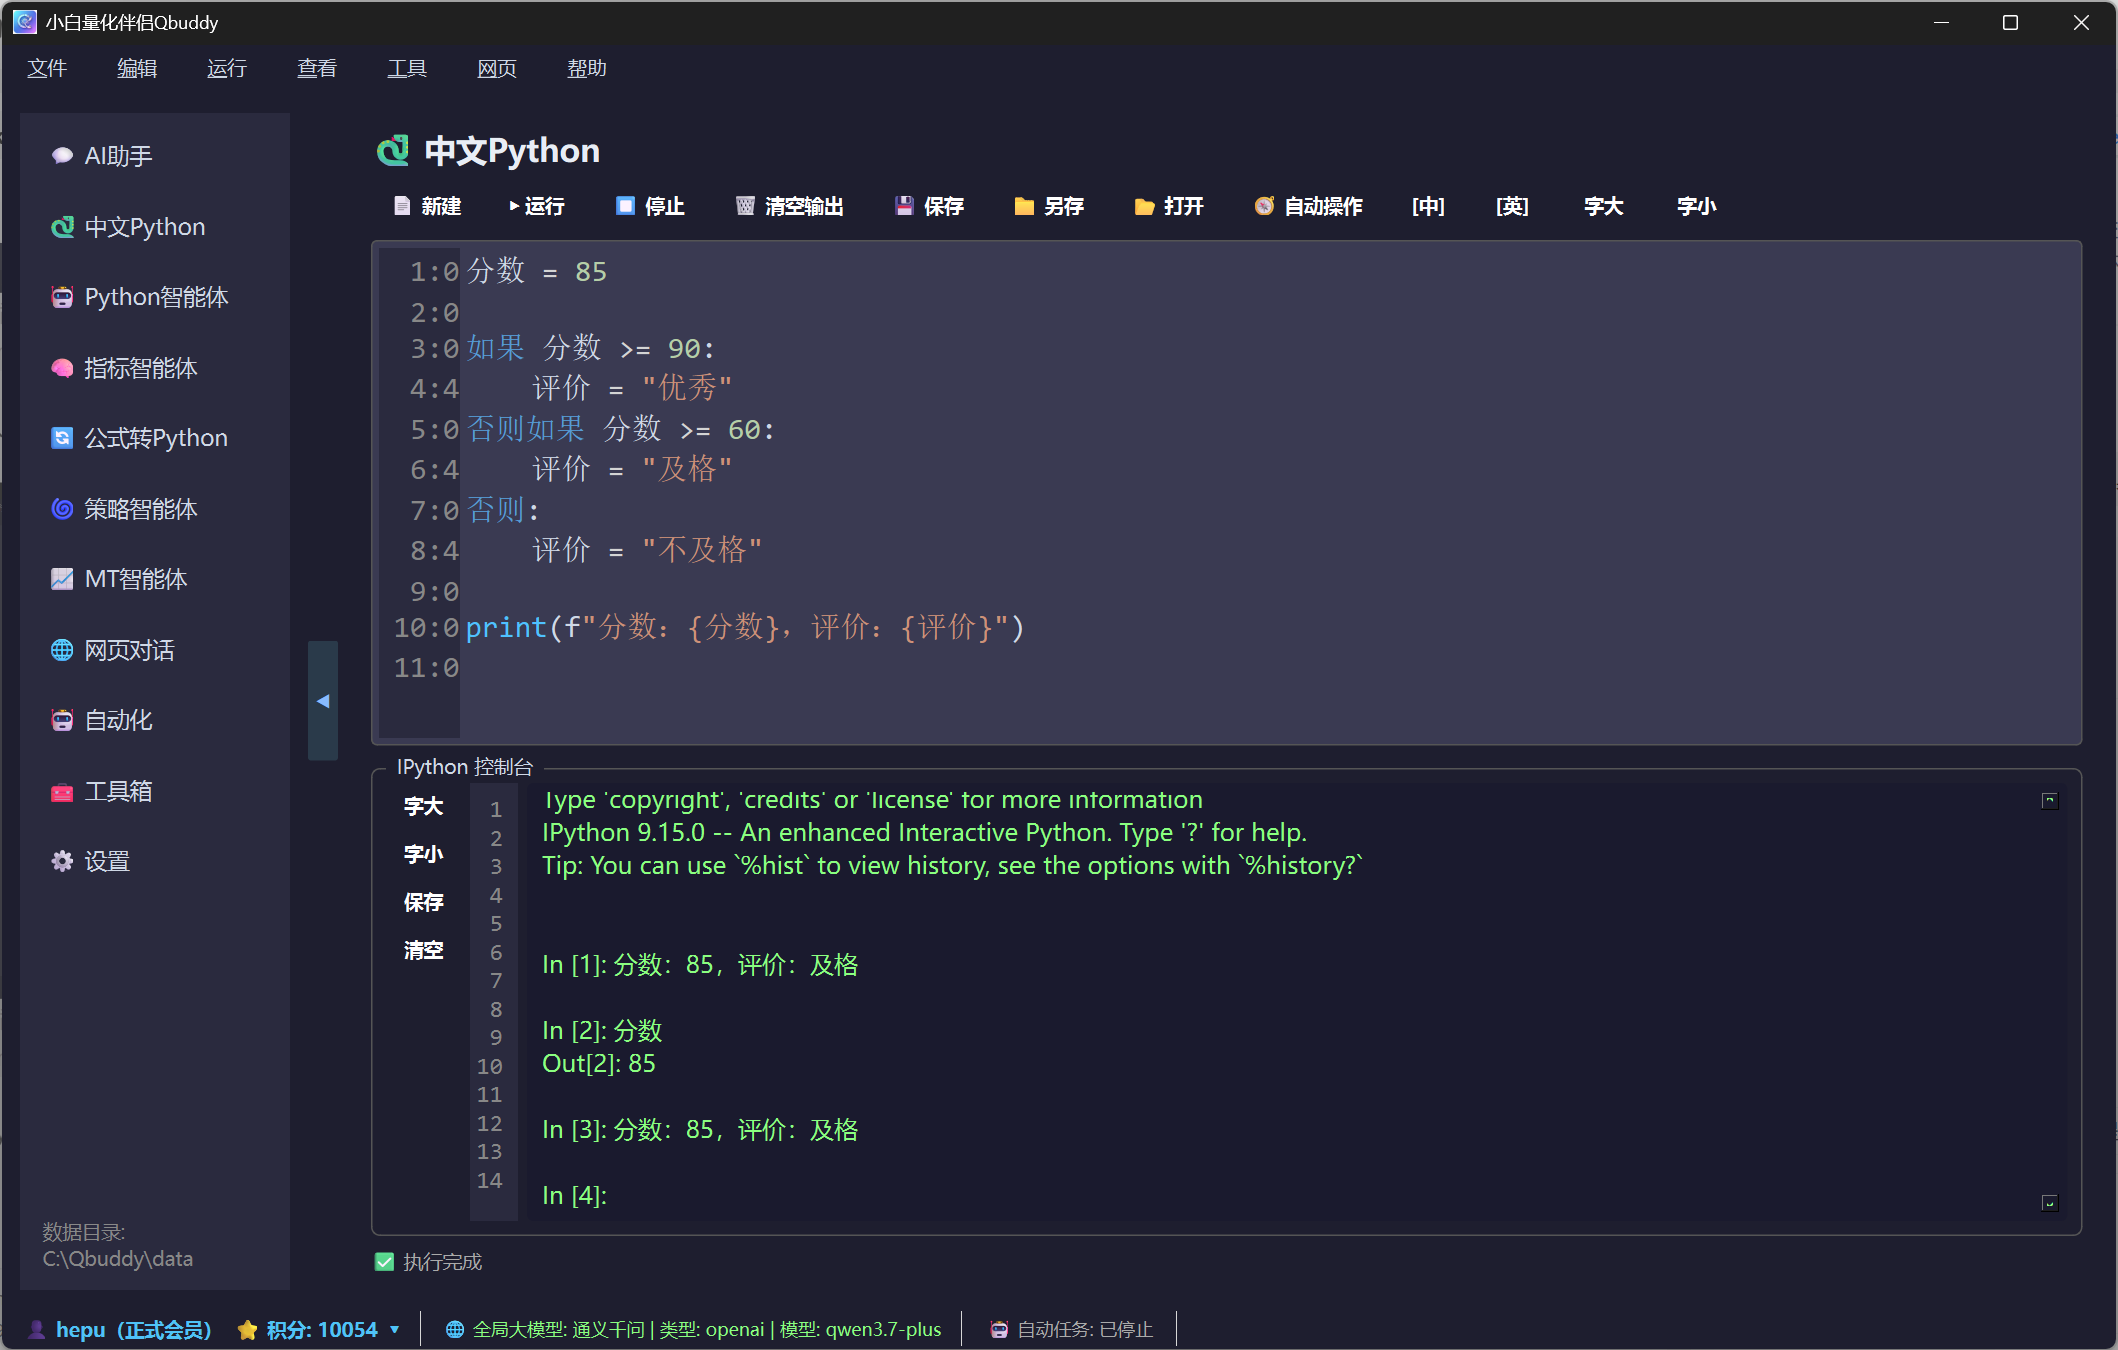The height and width of the screenshot is (1350, 2118).
Task: Click the 中文Python page title logo
Action: (393, 150)
